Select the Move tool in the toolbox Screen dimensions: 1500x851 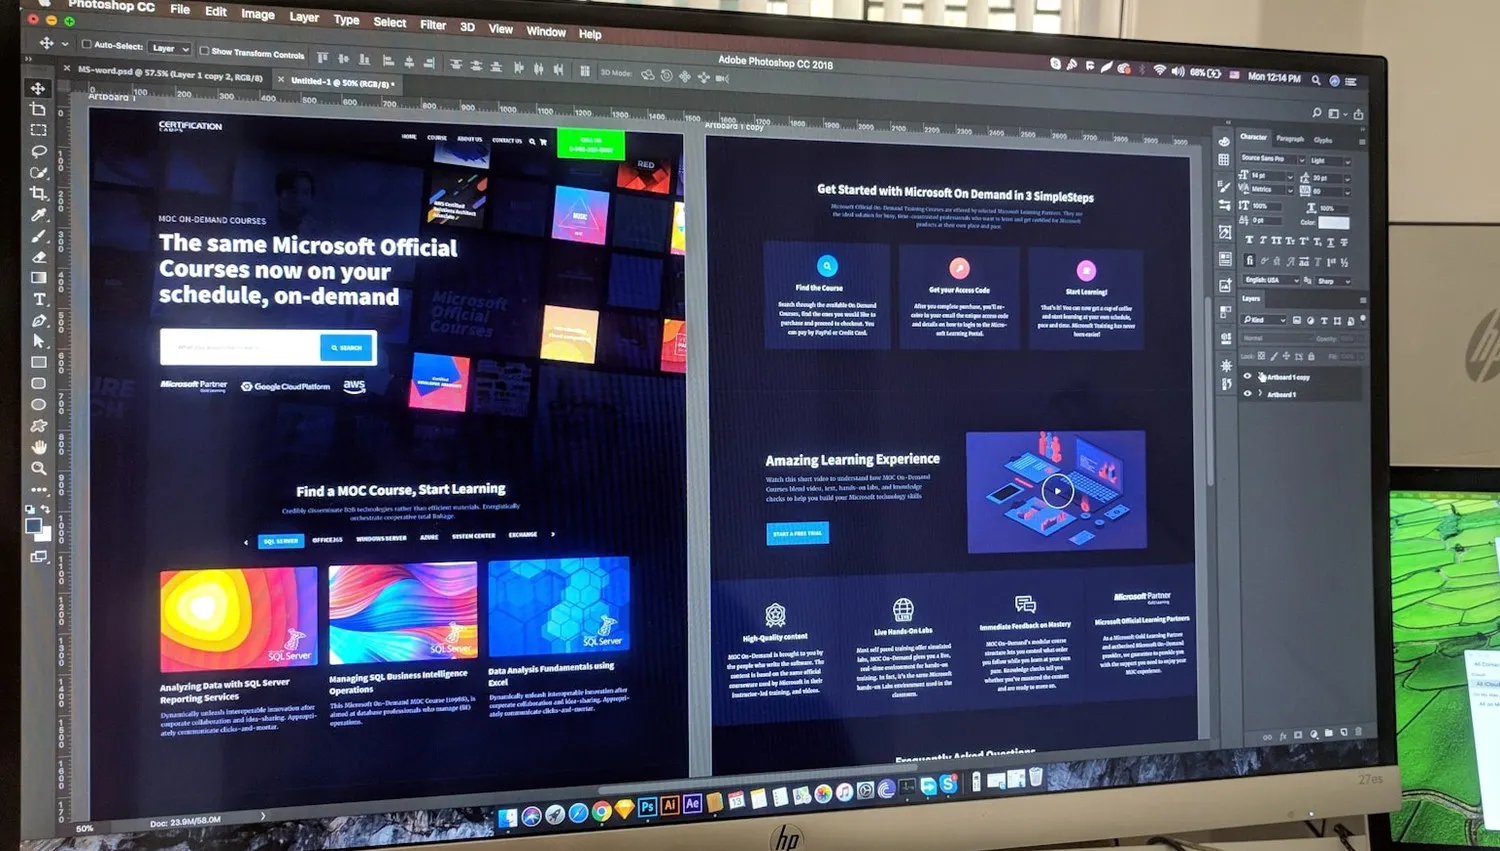(38, 88)
